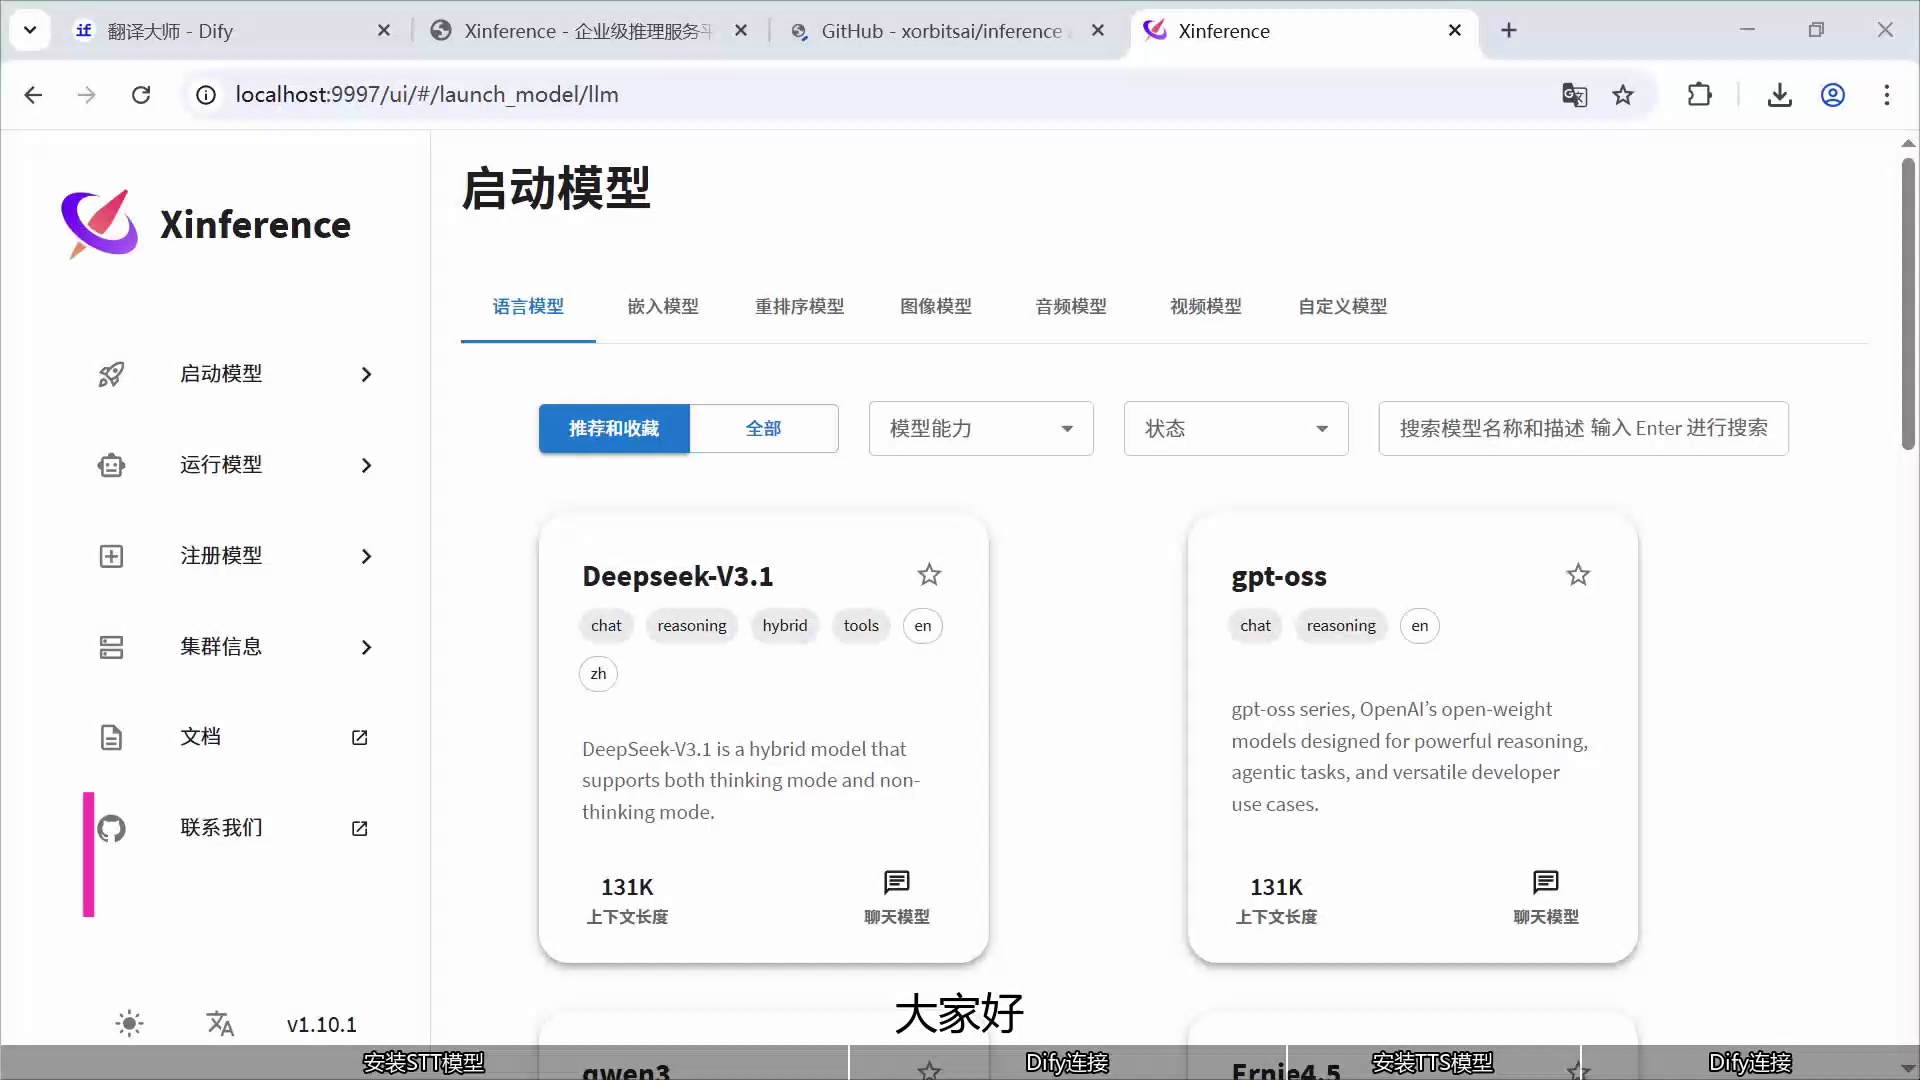1920x1080 pixels.
Task: Open the Deepseek-V3.1 model card title
Action: point(677,576)
